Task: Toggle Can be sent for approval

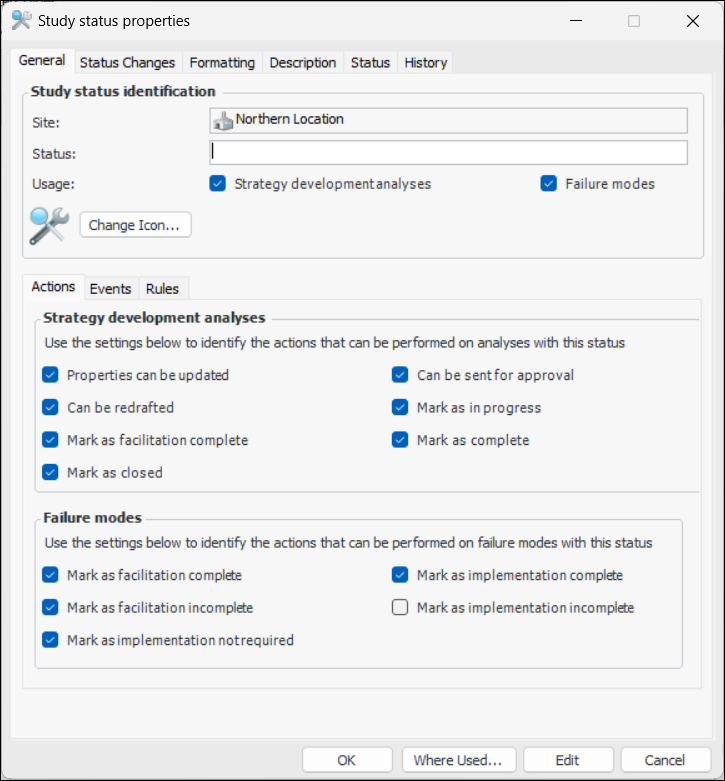Action: (x=400, y=375)
